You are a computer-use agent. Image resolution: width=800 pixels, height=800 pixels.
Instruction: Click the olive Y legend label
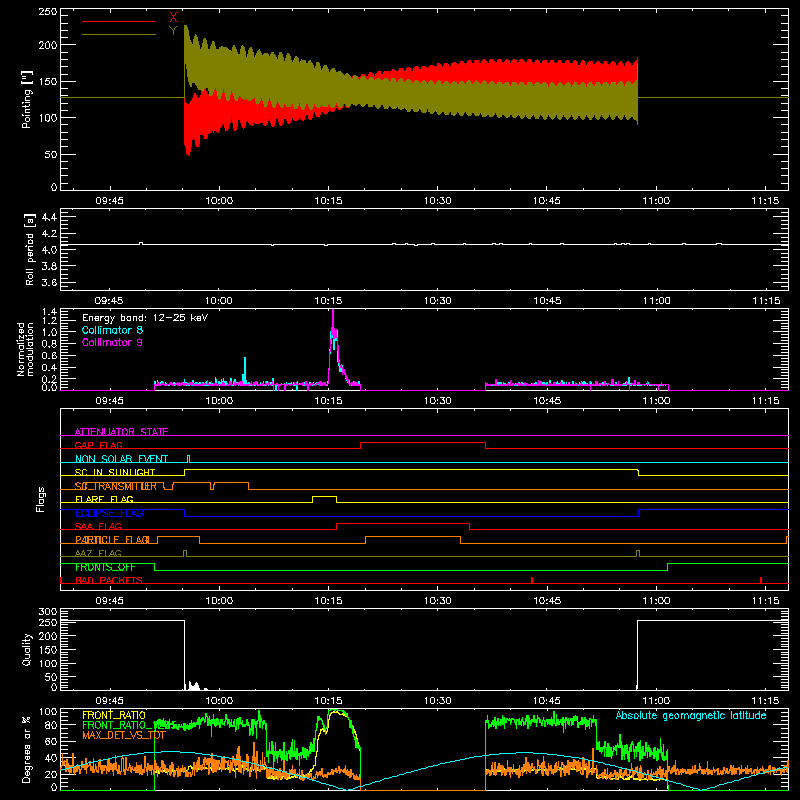coord(173,31)
